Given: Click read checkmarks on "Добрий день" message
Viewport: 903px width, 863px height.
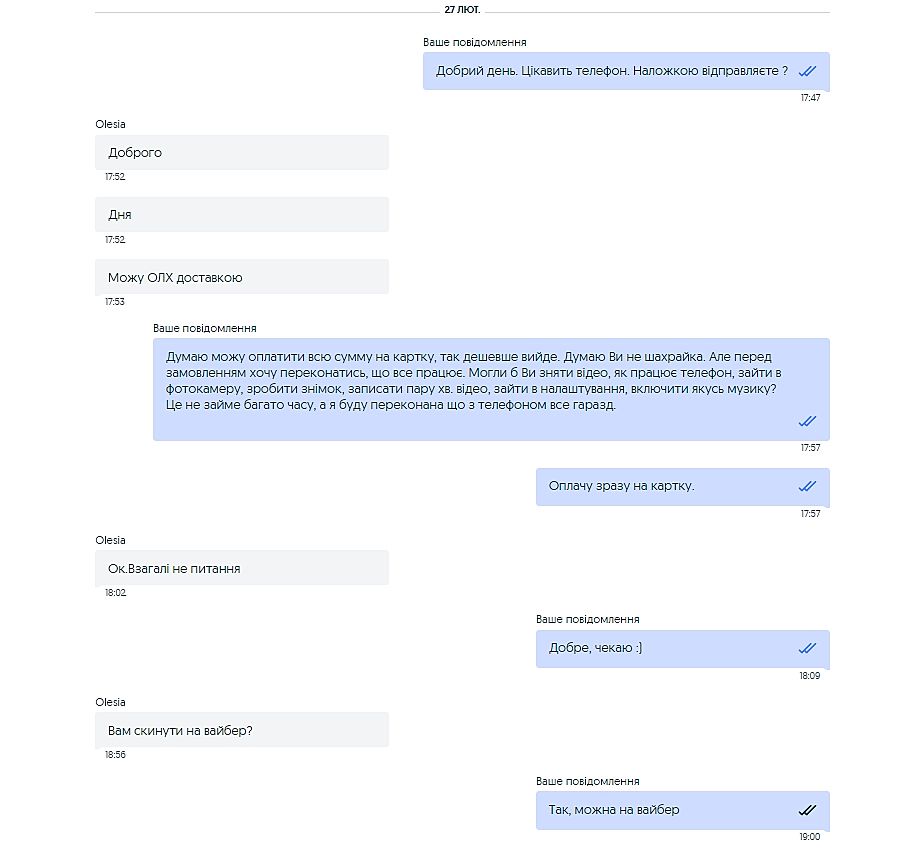Looking at the screenshot, I should tap(808, 71).
